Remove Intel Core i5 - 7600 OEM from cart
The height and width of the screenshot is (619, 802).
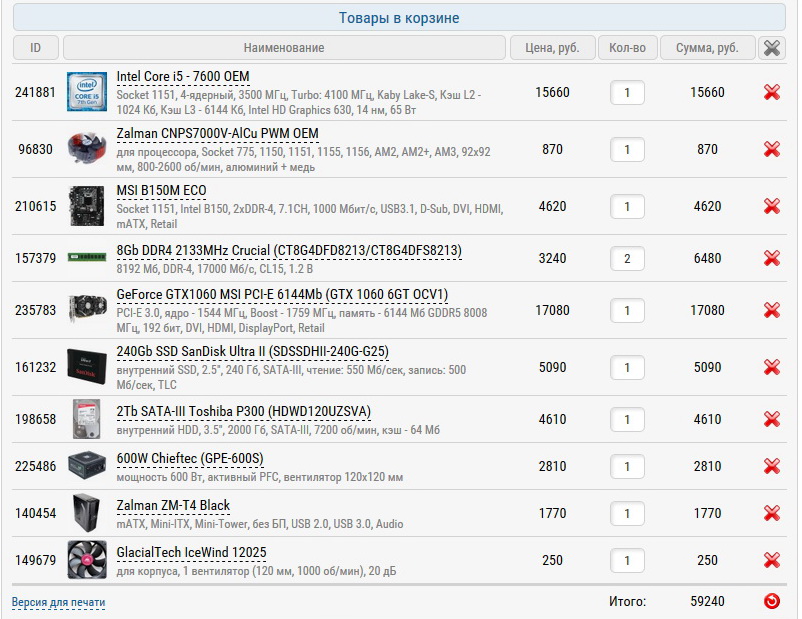click(771, 92)
